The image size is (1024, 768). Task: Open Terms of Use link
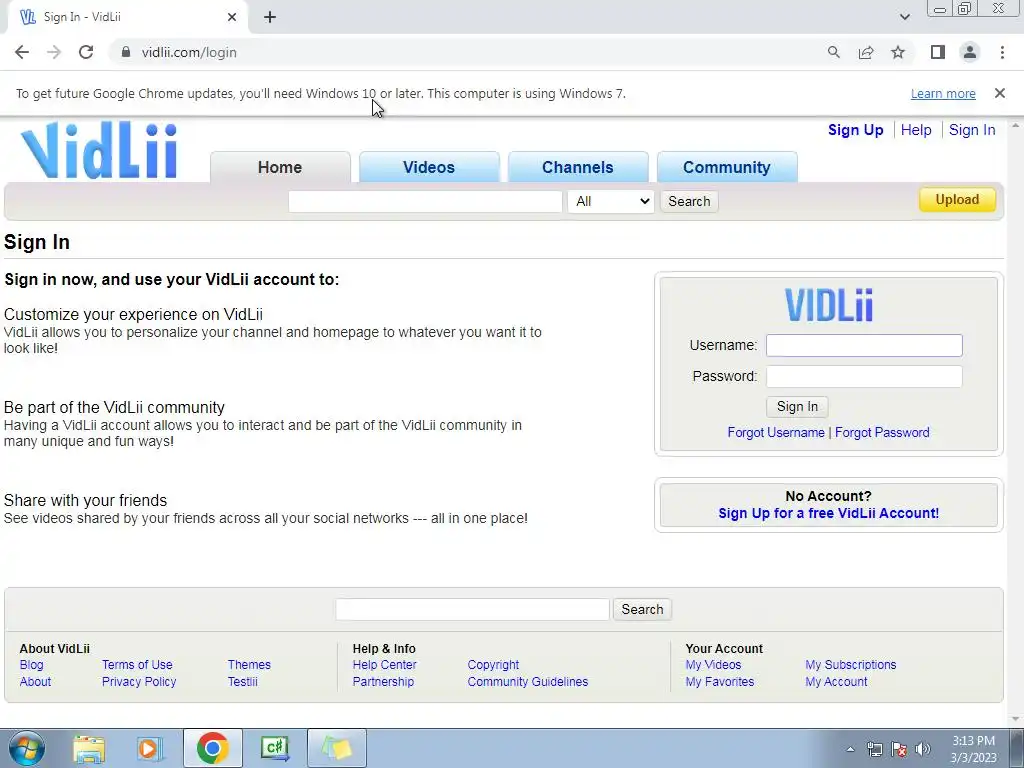(x=137, y=665)
